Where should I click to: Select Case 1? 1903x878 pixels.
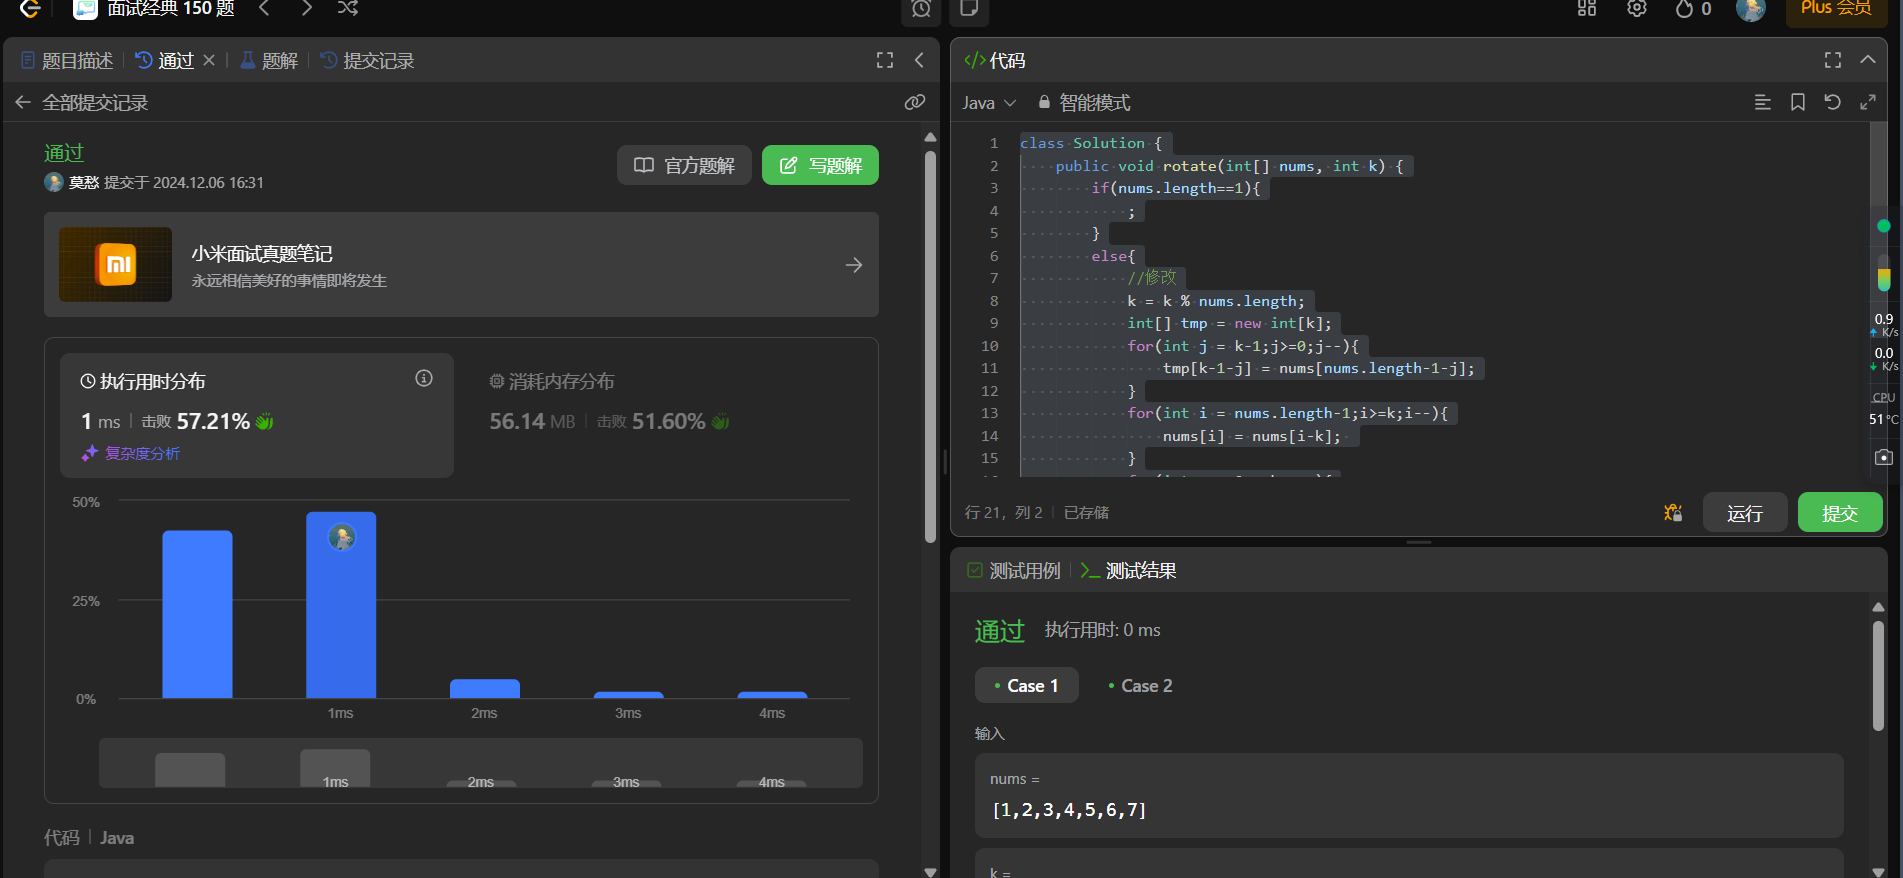click(1027, 685)
